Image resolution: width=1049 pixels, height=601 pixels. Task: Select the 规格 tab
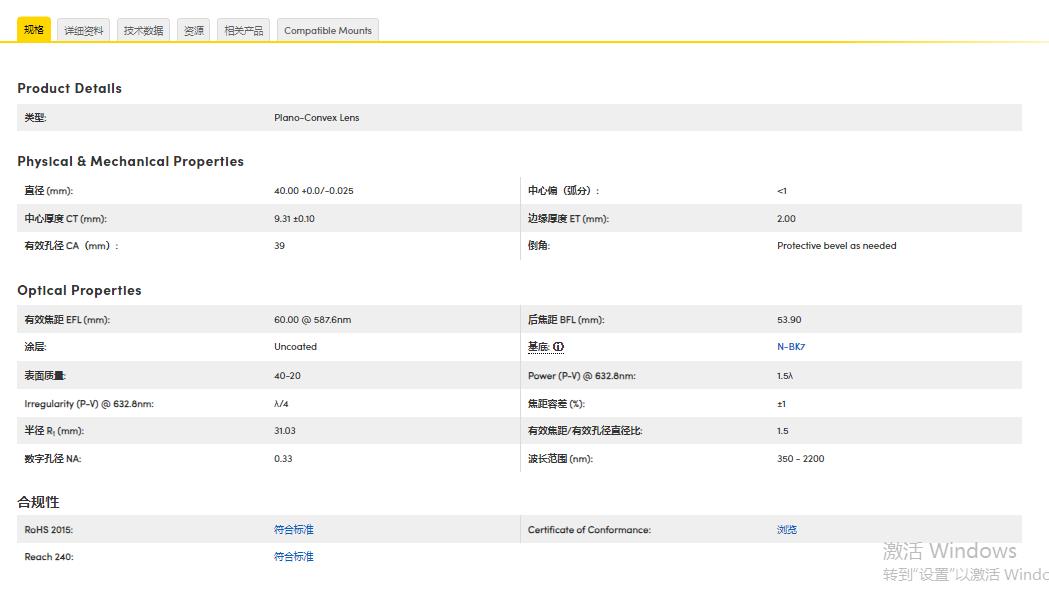click(34, 30)
